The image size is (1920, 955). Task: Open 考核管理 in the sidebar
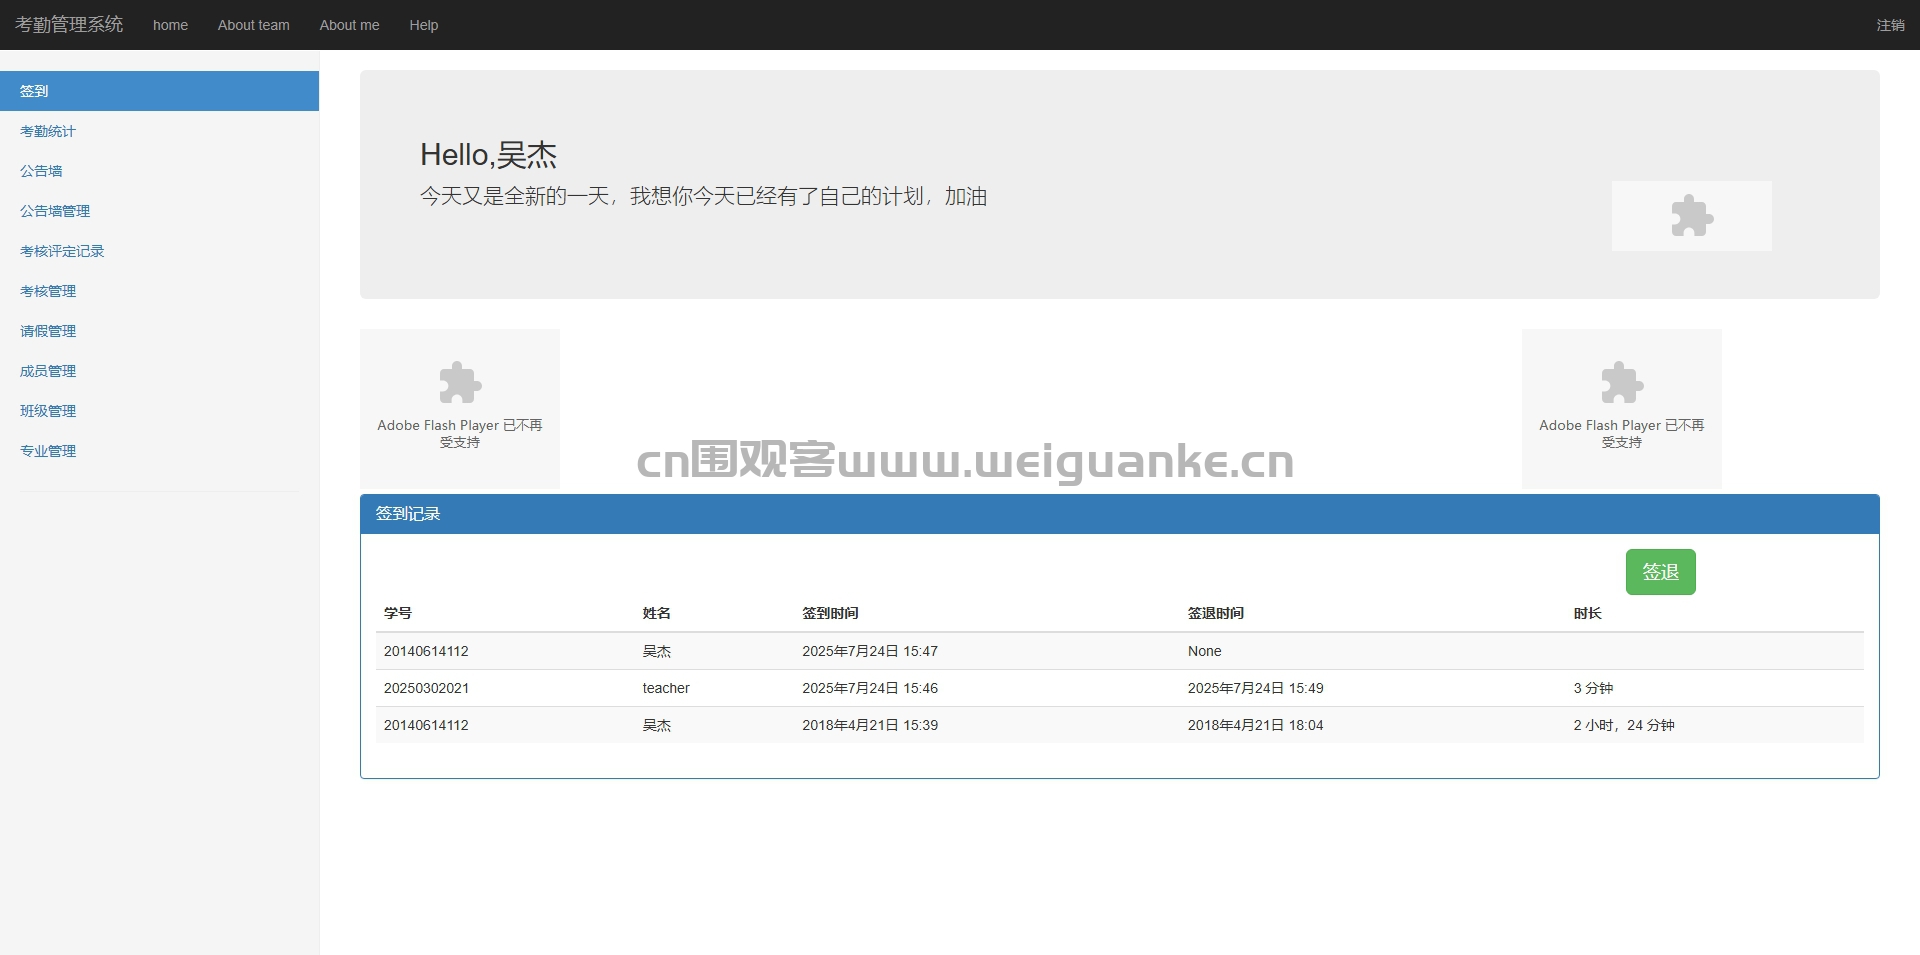coord(159,291)
